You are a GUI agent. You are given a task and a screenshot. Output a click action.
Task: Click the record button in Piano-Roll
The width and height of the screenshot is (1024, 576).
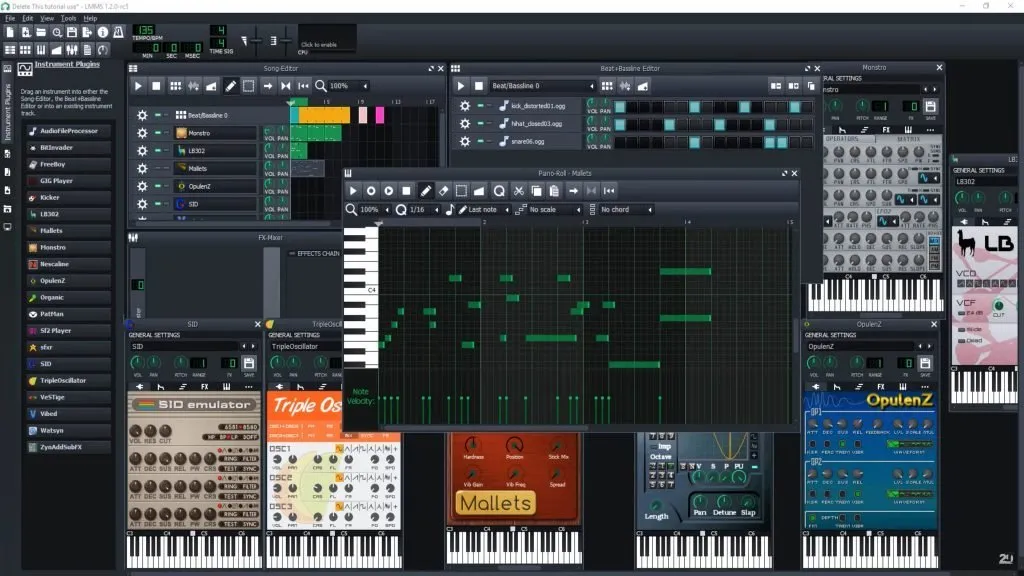coord(371,190)
